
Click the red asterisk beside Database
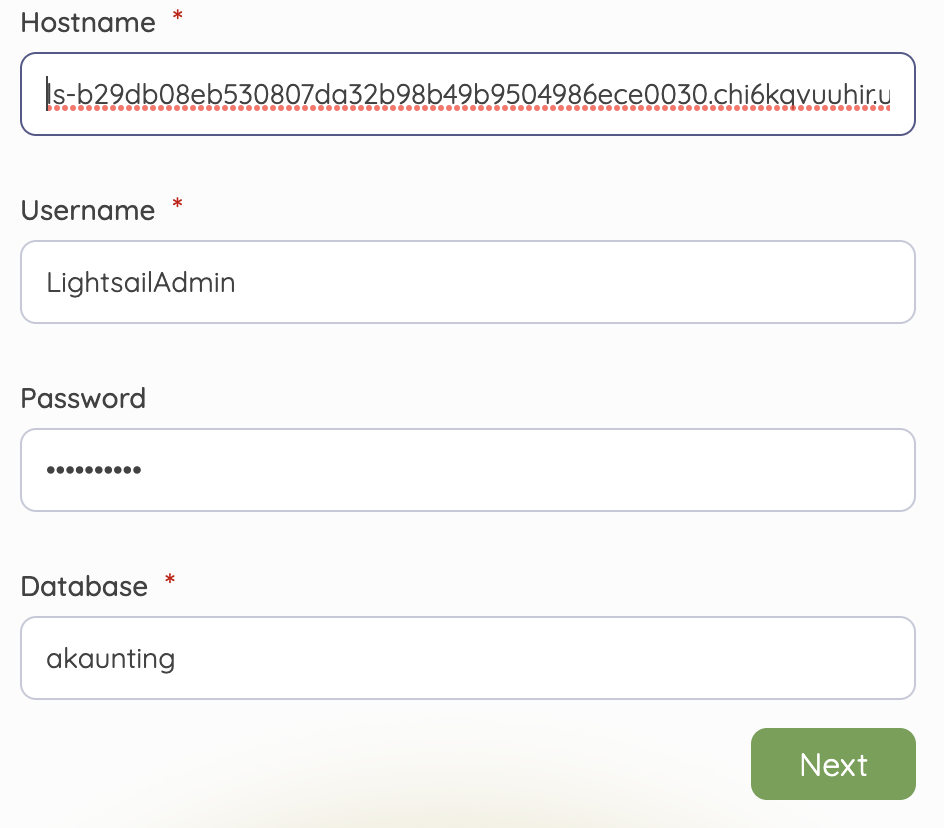[x=170, y=580]
